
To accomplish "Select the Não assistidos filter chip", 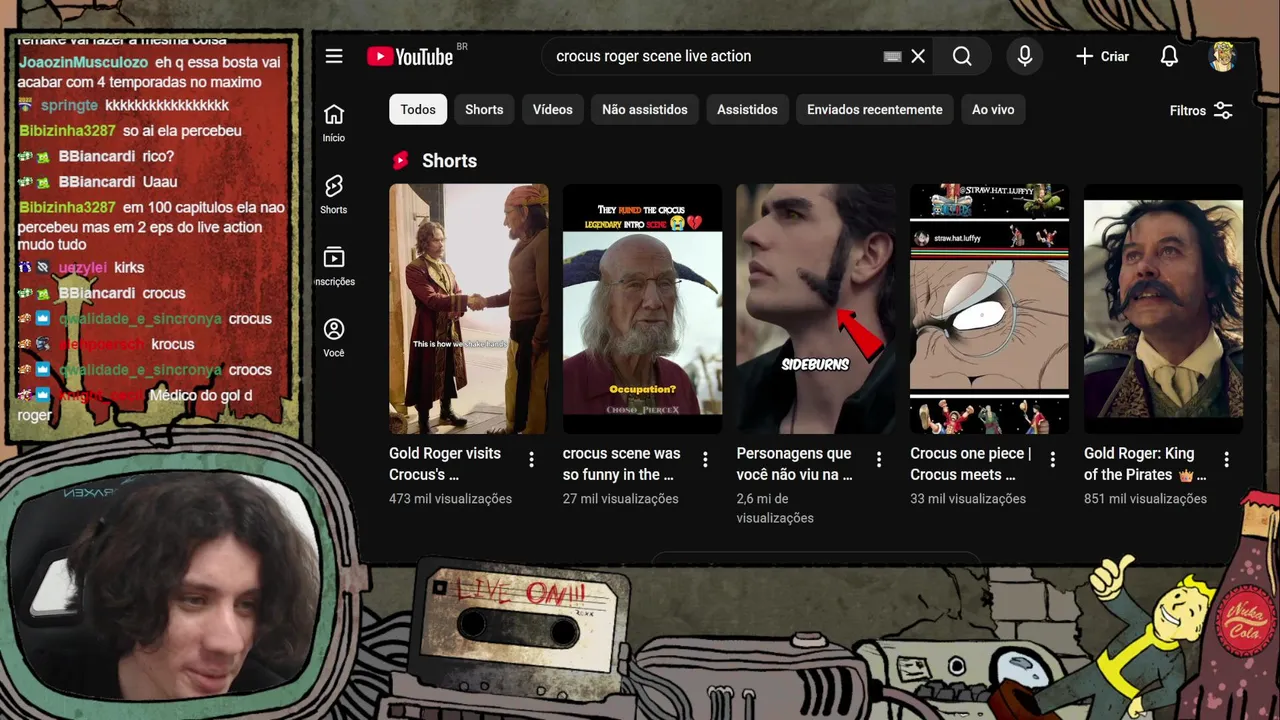I will (x=645, y=110).
